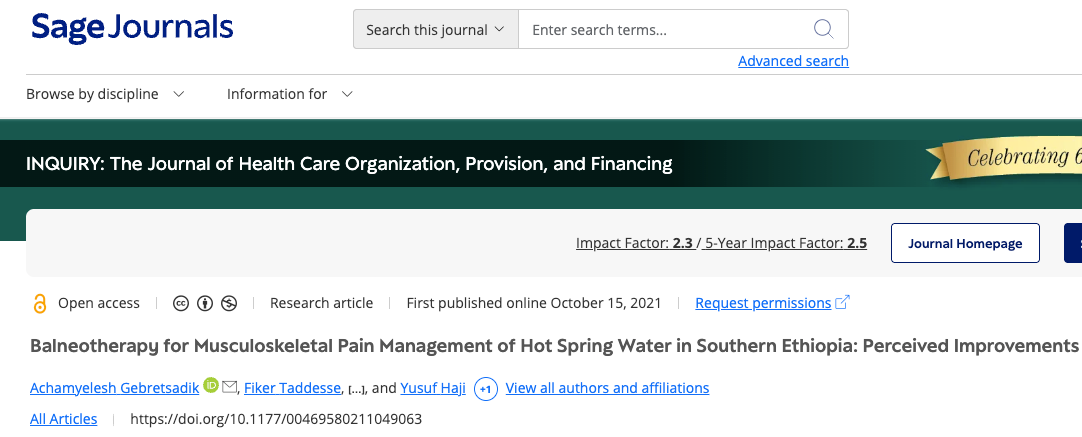Click the Creative Commons CC icon

coord(182,303)
